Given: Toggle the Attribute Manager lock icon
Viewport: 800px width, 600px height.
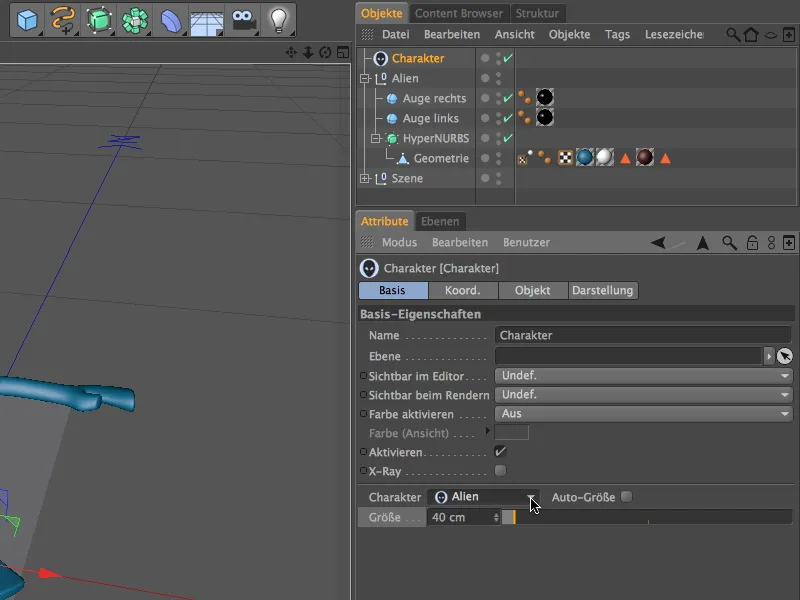Looking at the screenshot, I should click(752, 243).
